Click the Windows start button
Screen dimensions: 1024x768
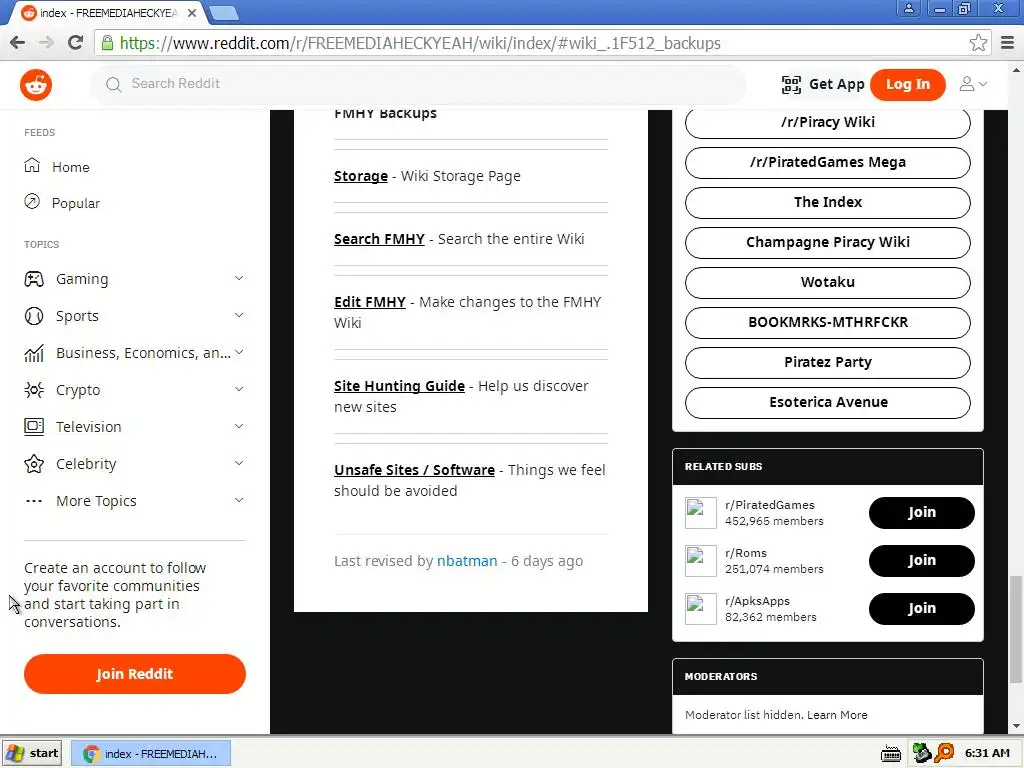click(32, 754)
